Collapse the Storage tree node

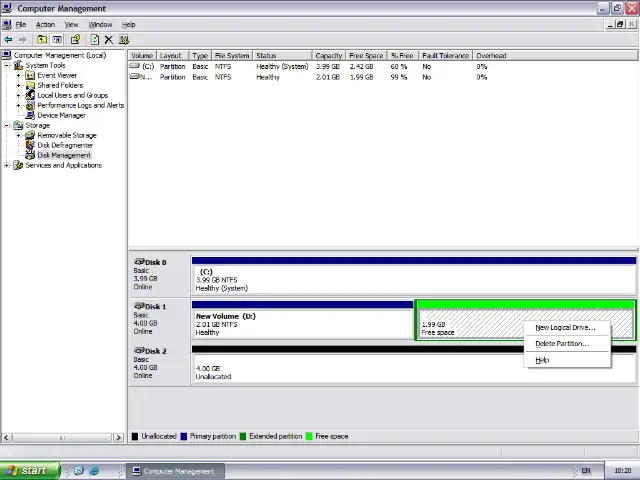[7, 125]
